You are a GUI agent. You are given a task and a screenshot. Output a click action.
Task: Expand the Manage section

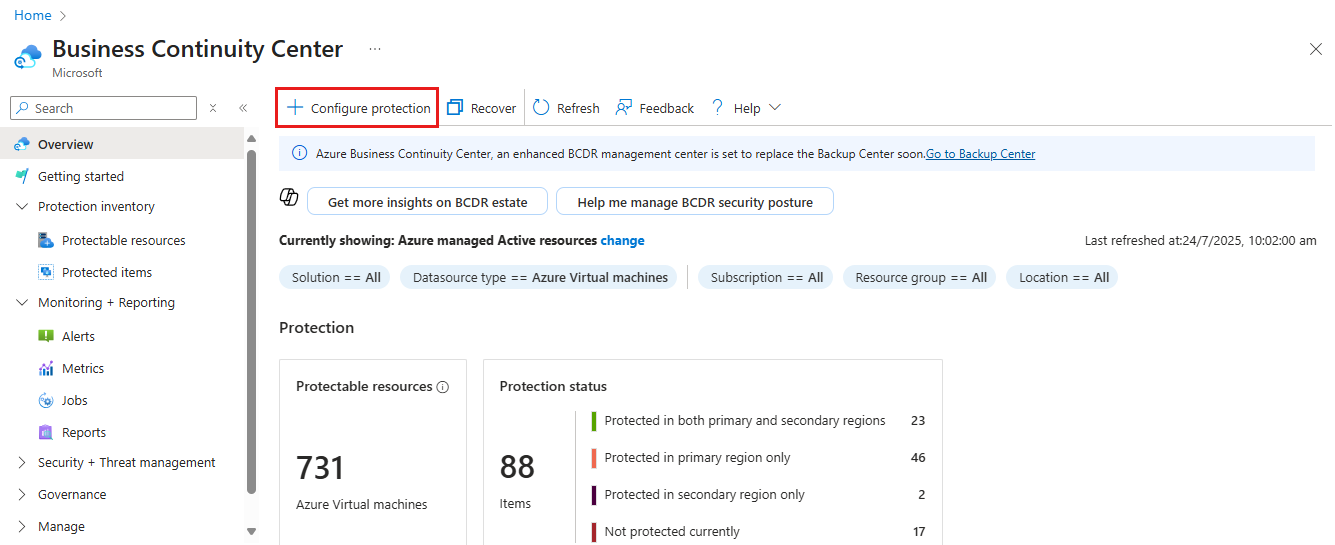22,527
